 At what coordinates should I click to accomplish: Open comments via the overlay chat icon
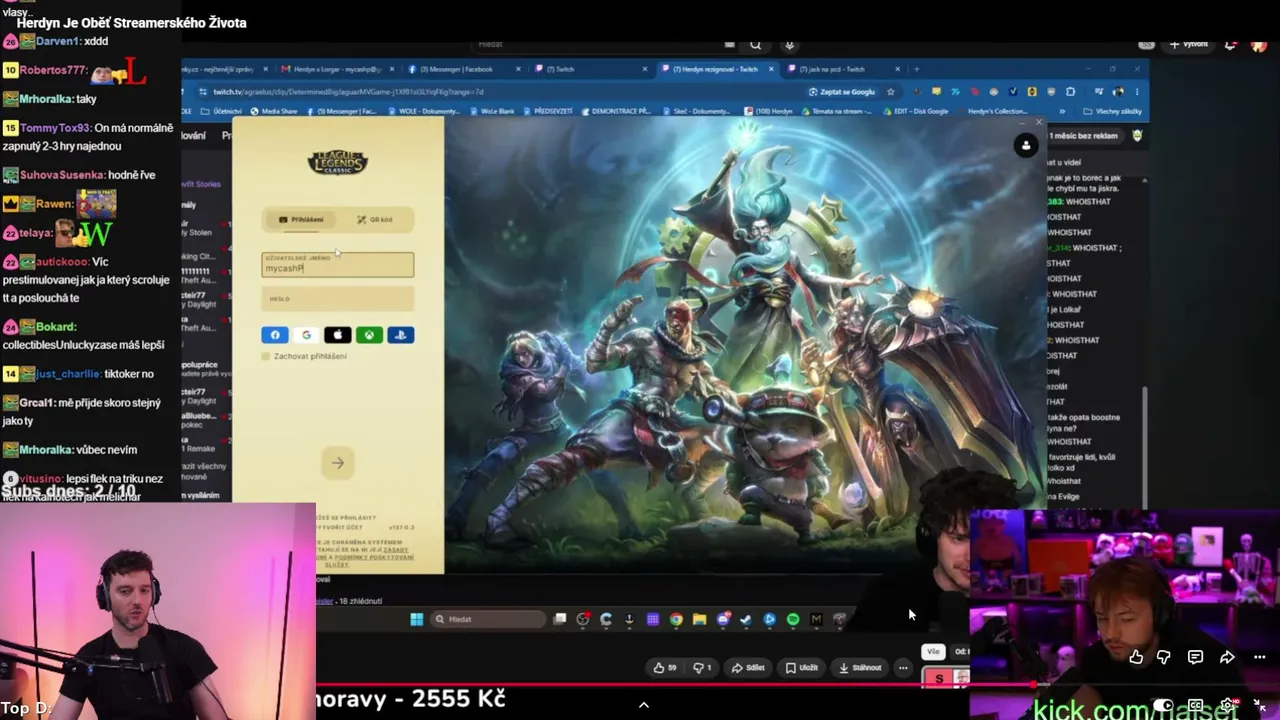pyautogui.click(x=1195, y=657)
